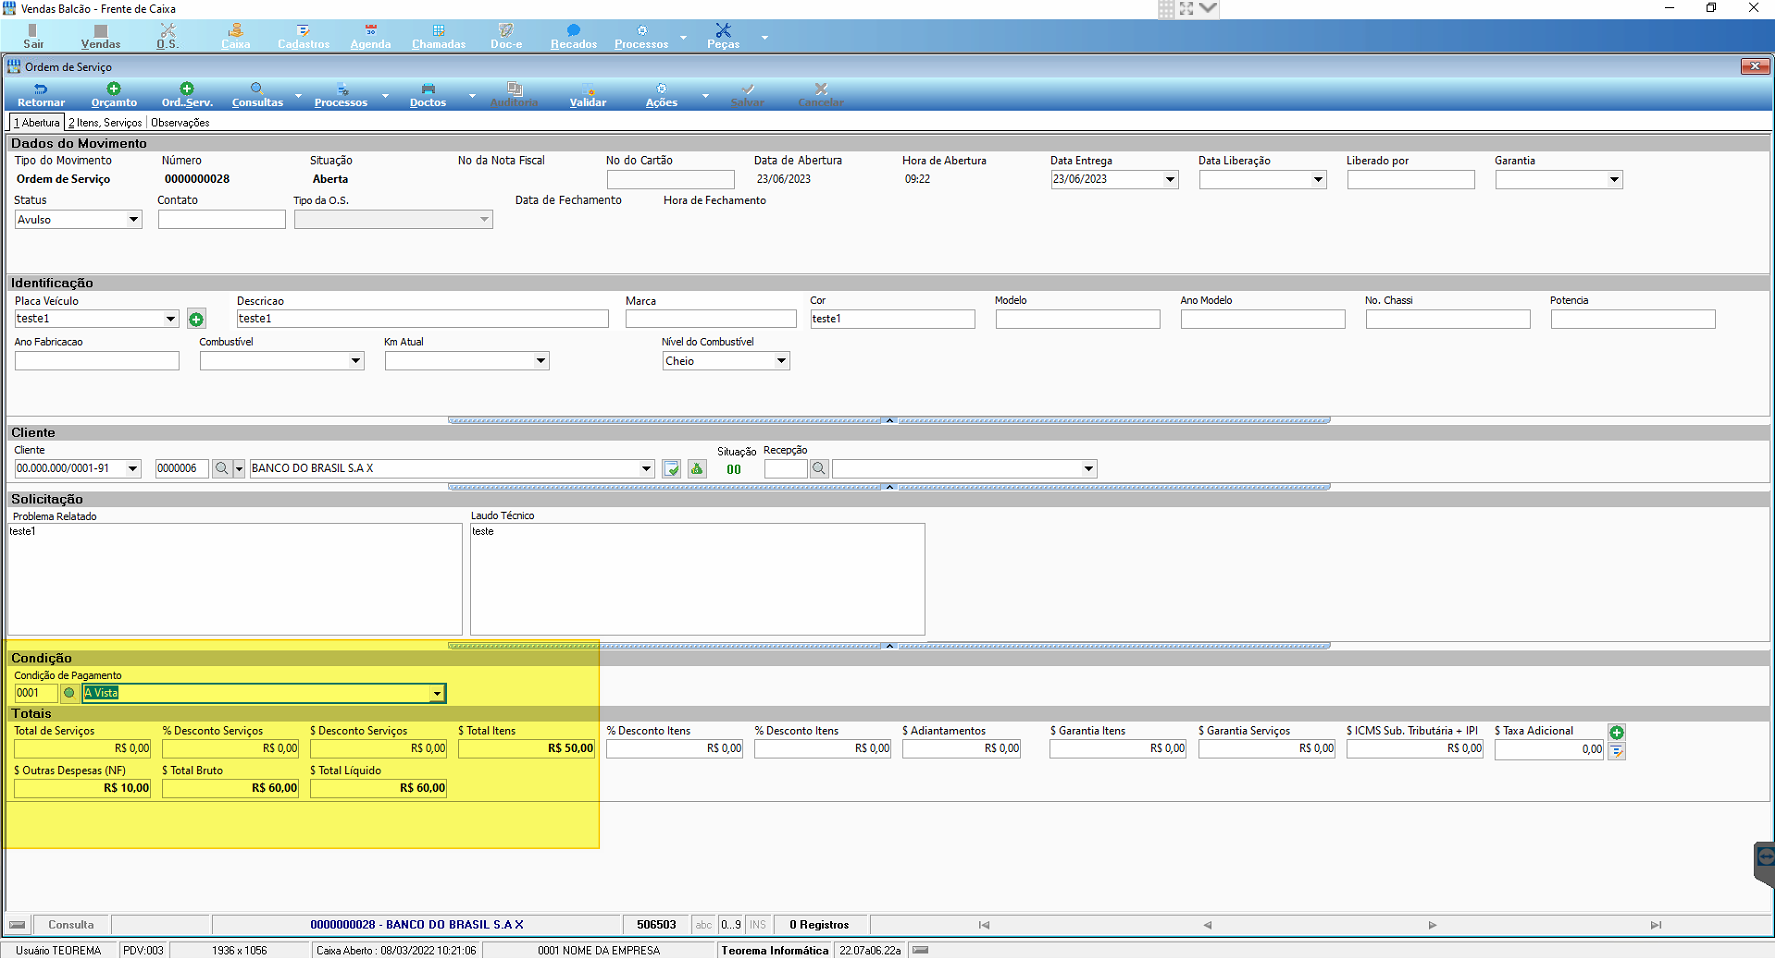Click the No do Cartão field
The width and height of the screenshot is (1775, 958).
click(x=670, y=180)
